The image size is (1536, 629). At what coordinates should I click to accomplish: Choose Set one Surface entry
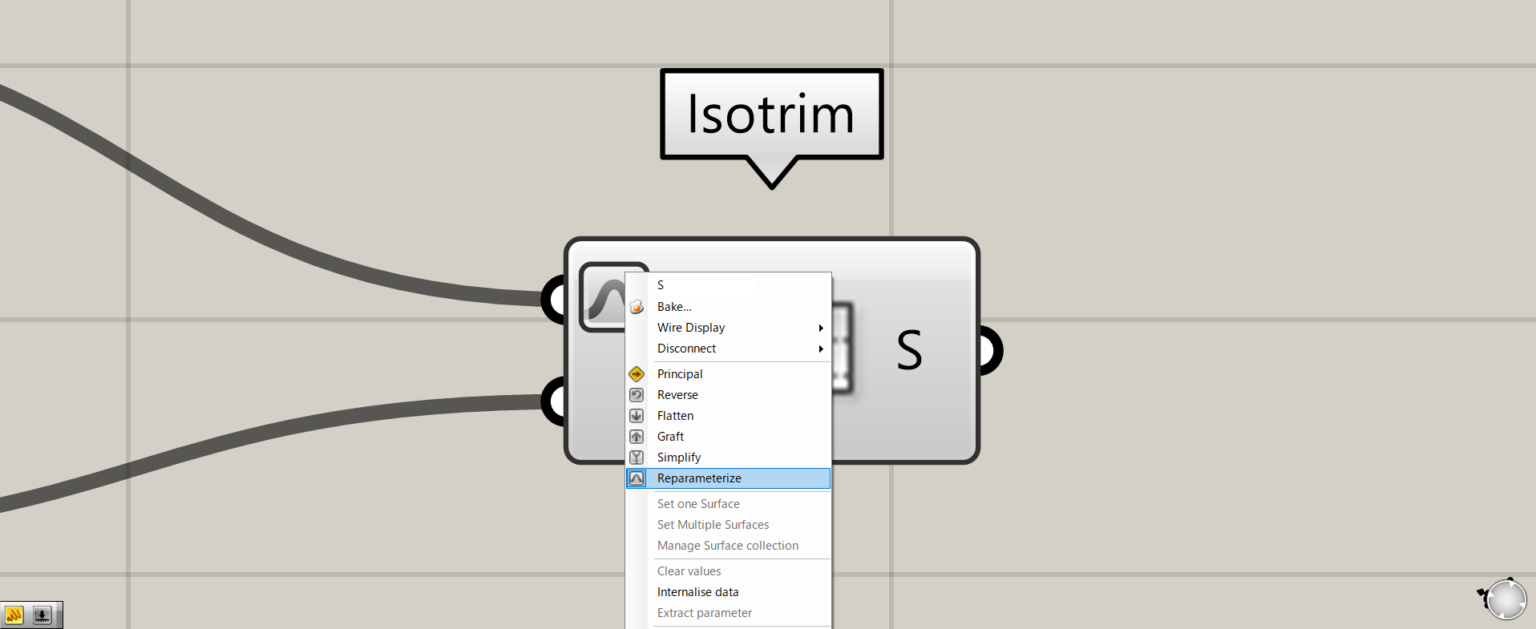(698, 503)
